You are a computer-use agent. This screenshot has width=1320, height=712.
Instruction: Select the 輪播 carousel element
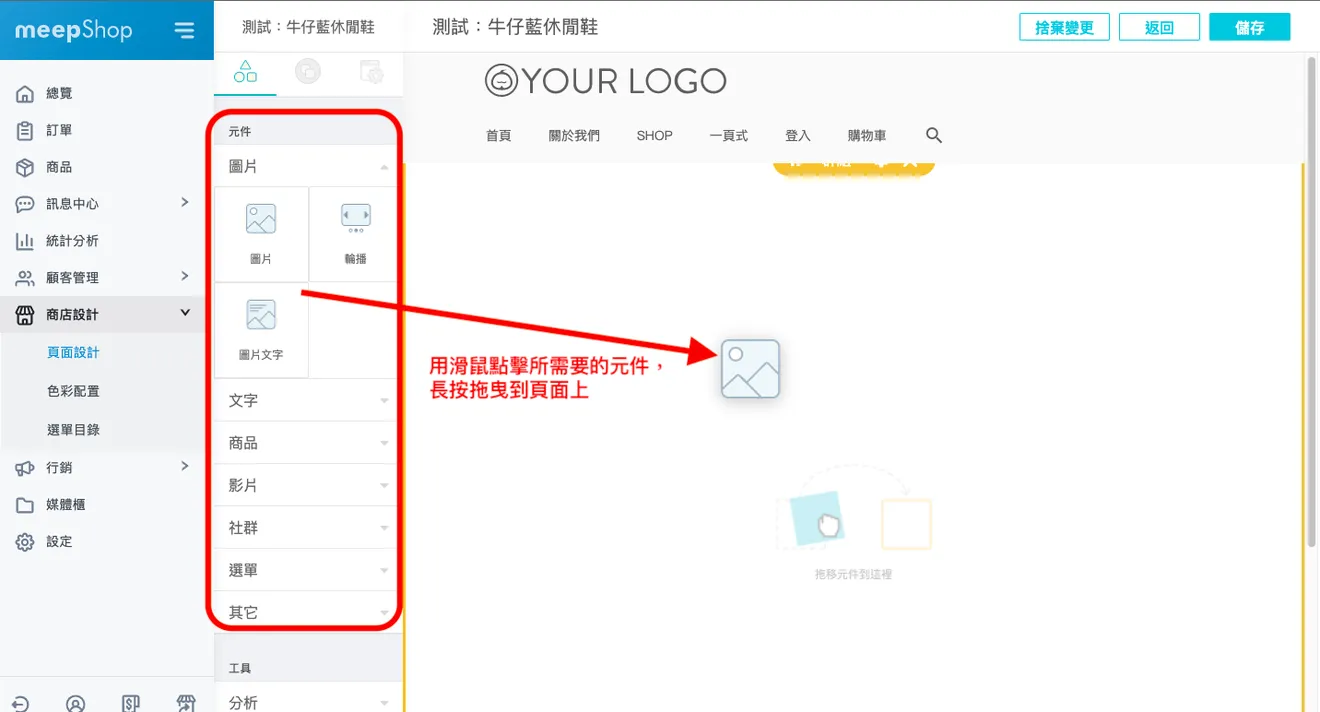click(x=355, y=234)
